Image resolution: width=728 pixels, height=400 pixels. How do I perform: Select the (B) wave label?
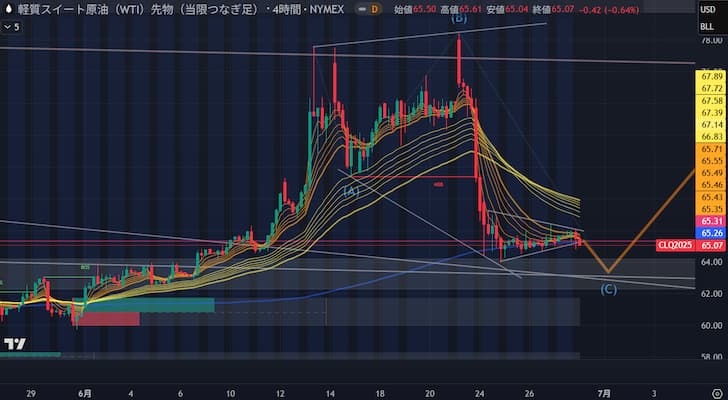coord(459,19)
